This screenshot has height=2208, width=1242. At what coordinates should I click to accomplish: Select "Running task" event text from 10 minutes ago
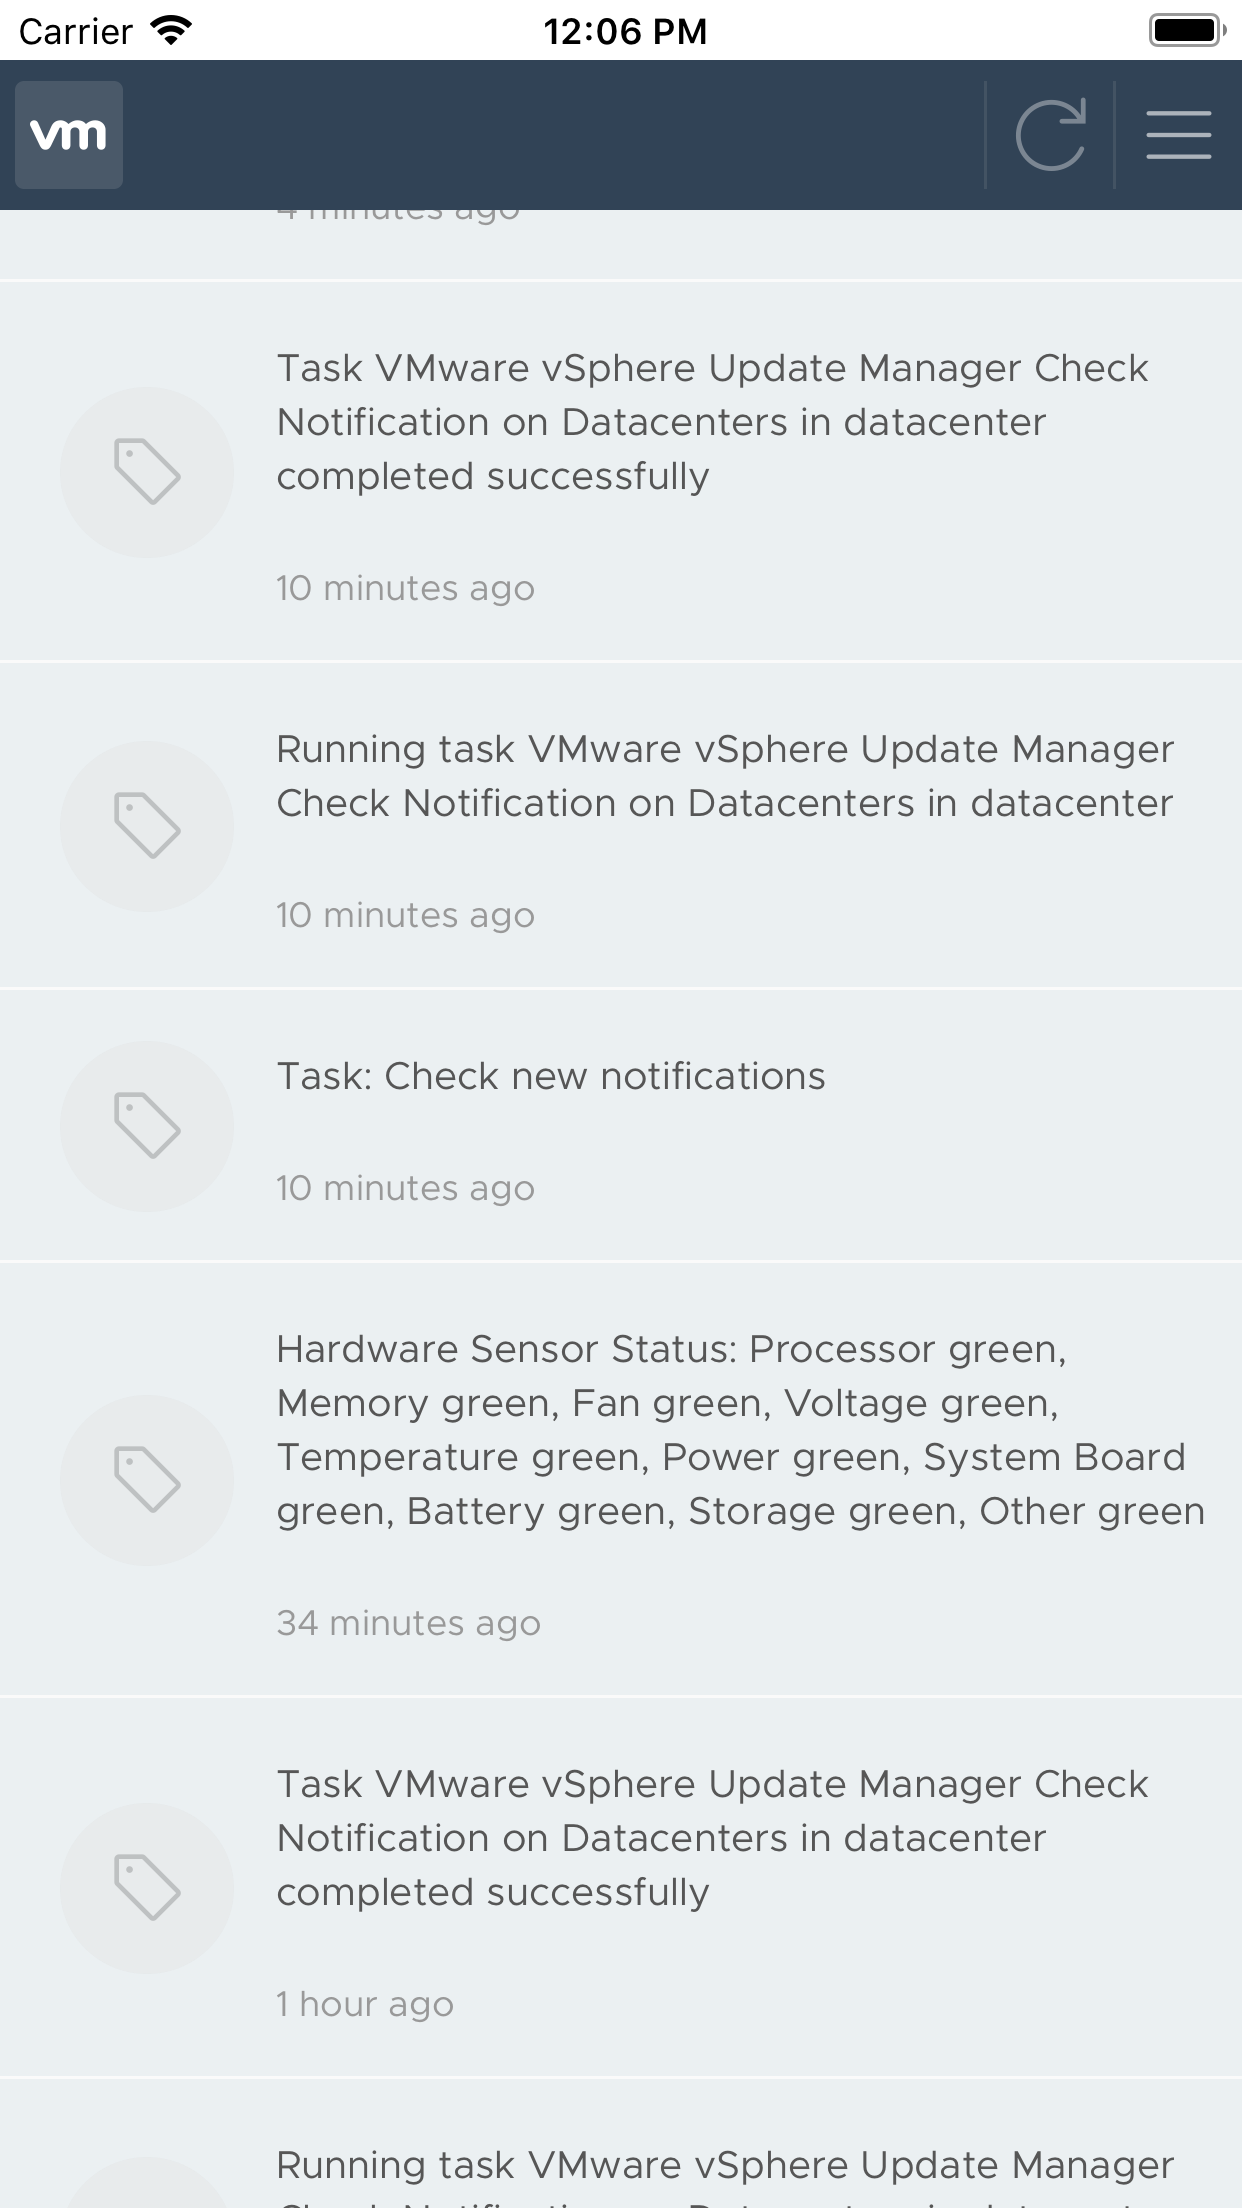(x=725, y=776)
